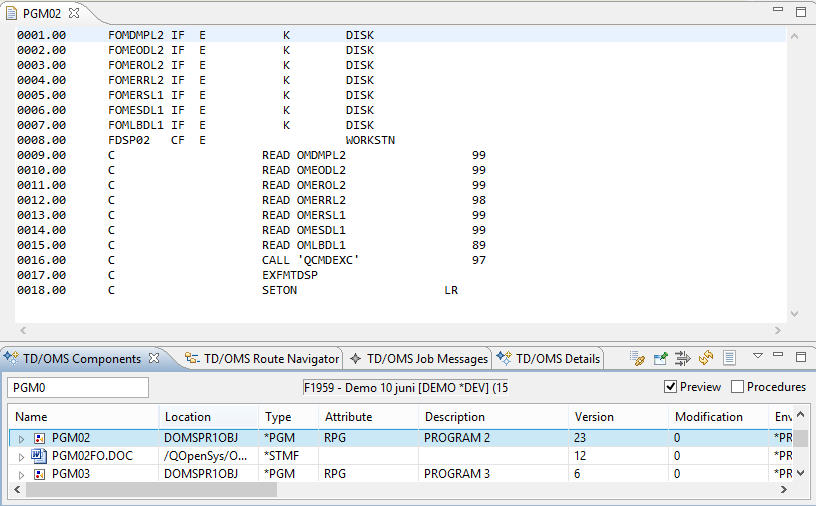Expand the PGM02 tree row
Screen dimensions: 816x506
(20, 438)
